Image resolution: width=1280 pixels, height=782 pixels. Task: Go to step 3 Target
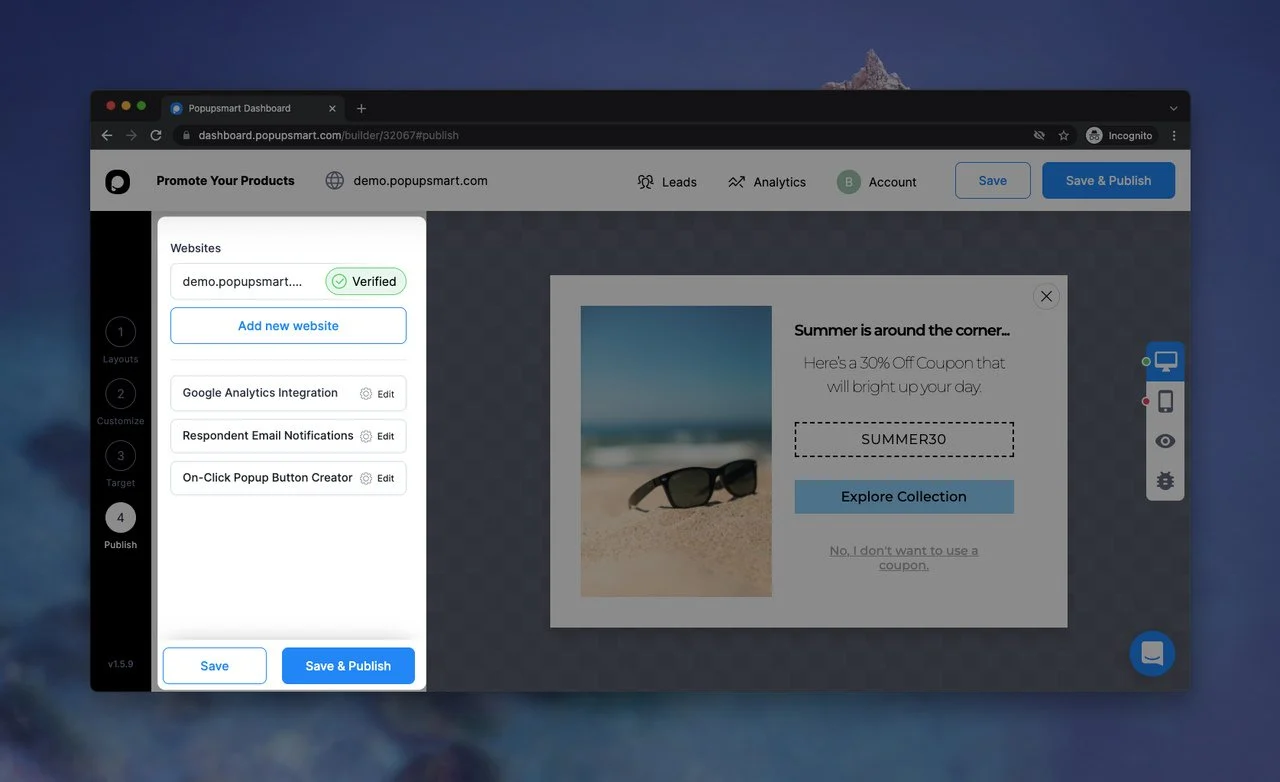point(121,456)
